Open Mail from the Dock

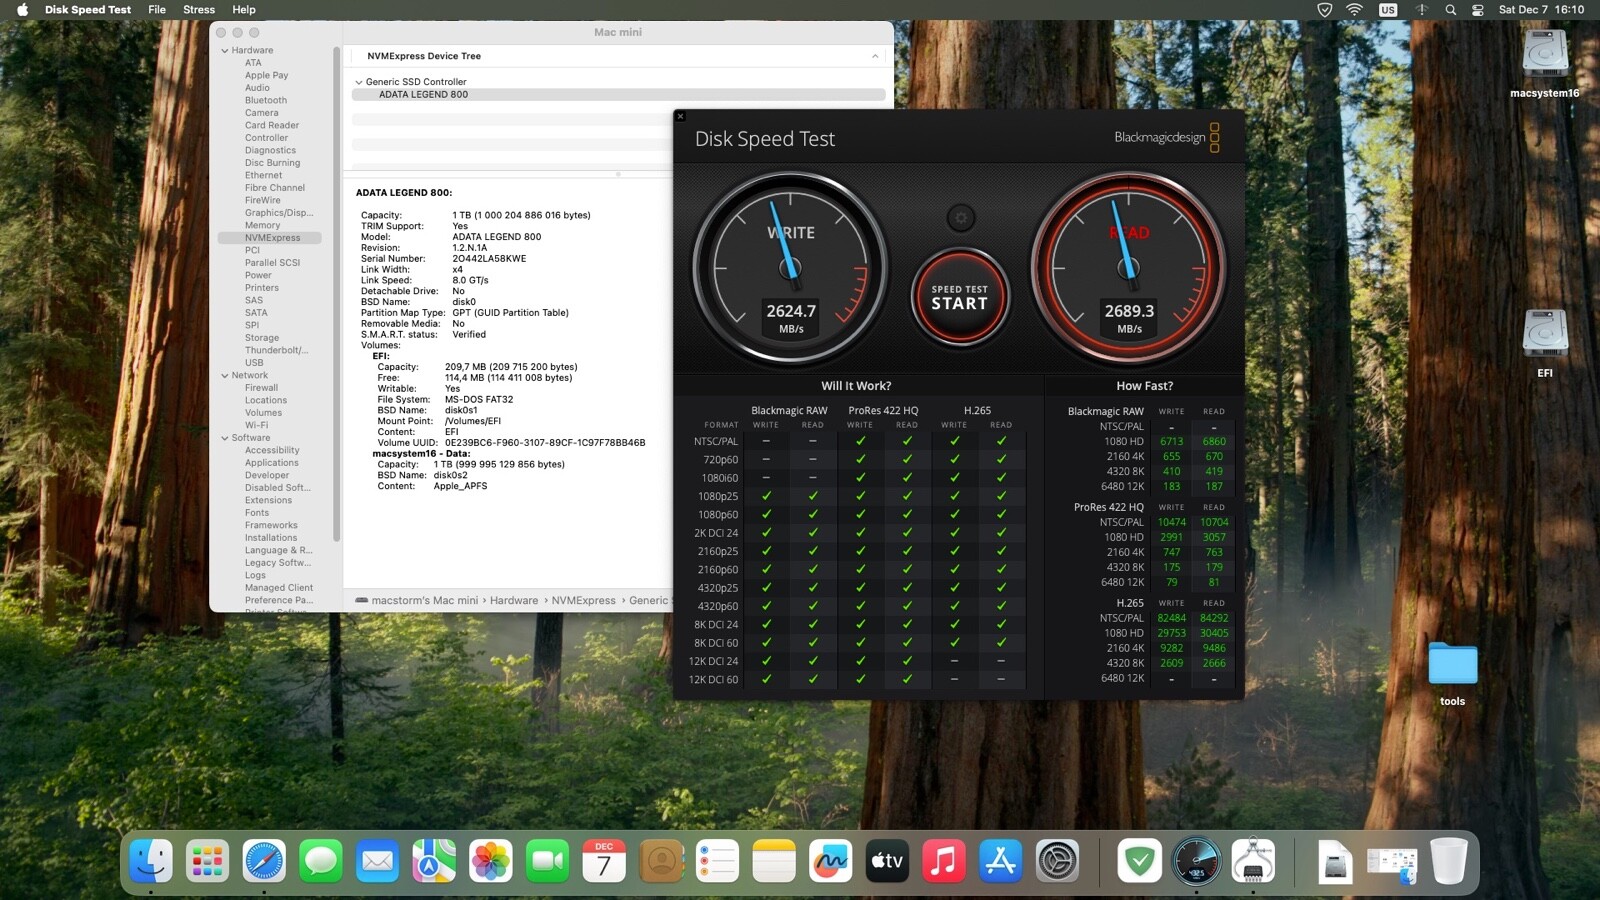point(378,860)
